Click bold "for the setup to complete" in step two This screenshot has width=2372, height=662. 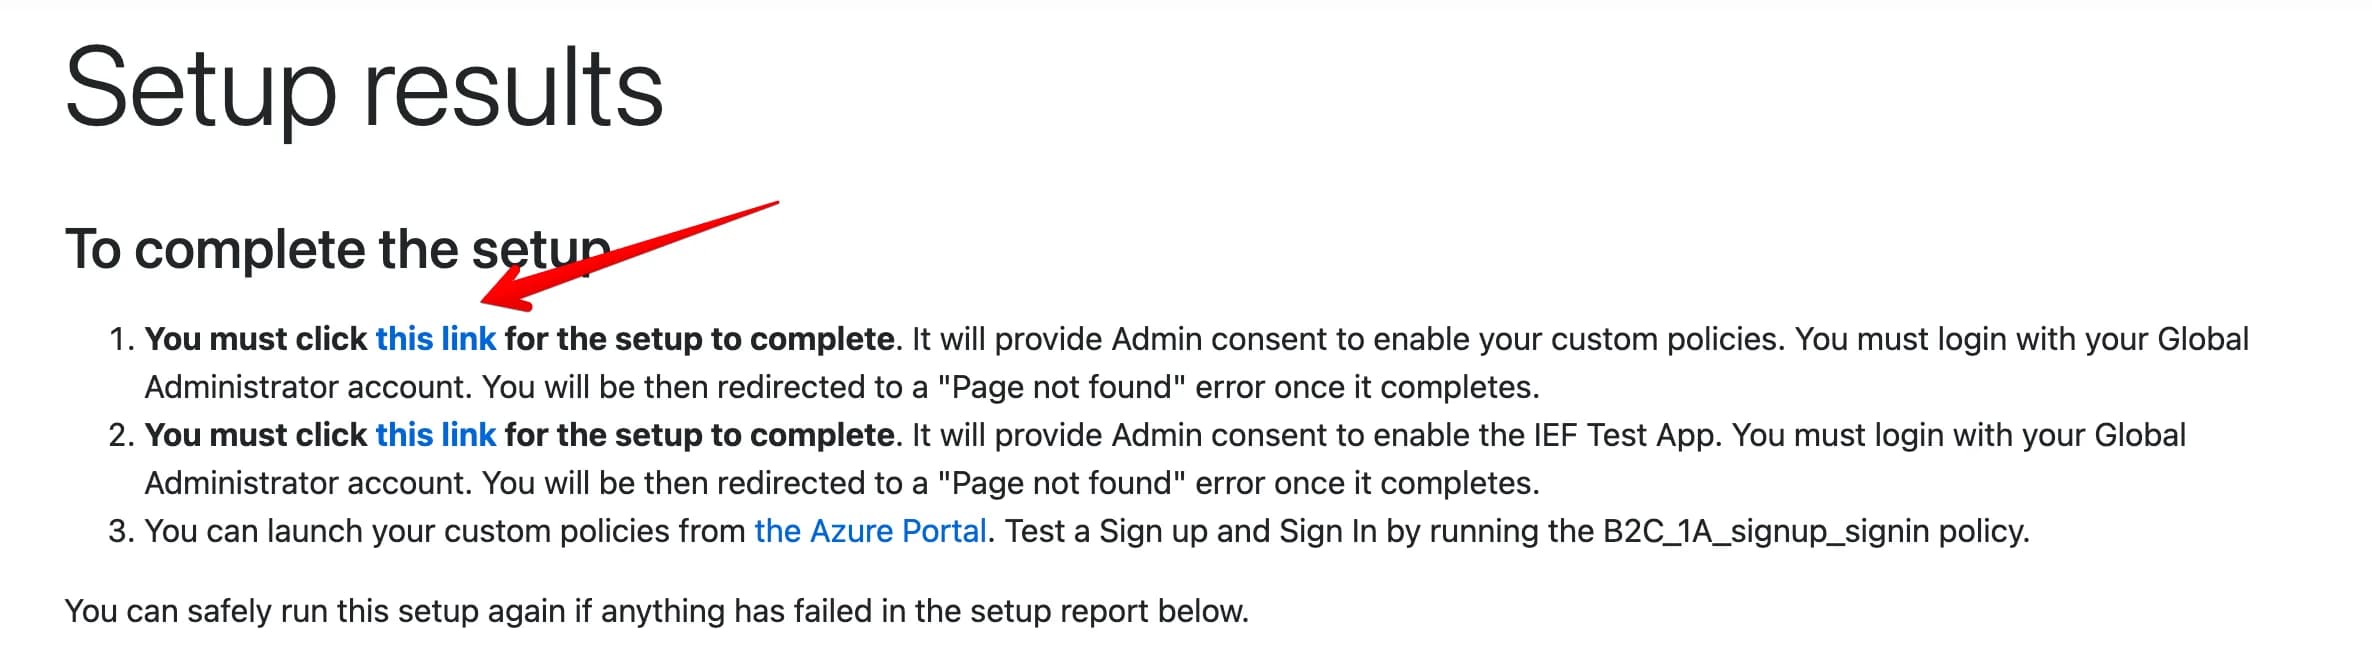(x=699, y=435)
